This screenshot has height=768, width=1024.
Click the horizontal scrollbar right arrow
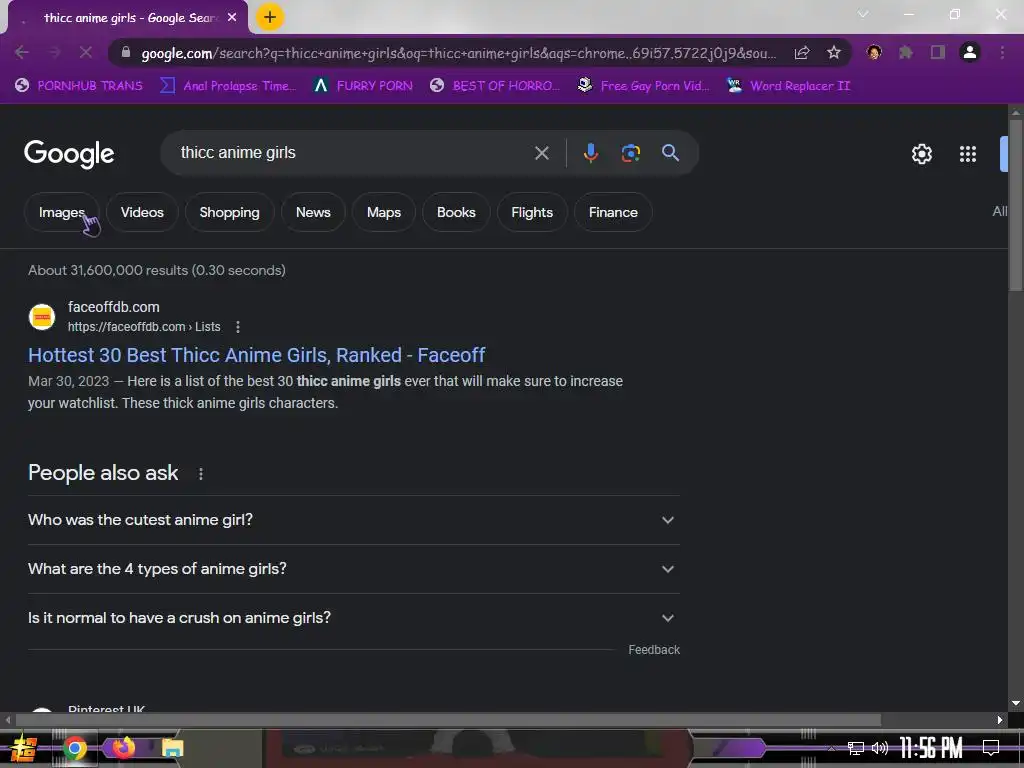[999, 720]
